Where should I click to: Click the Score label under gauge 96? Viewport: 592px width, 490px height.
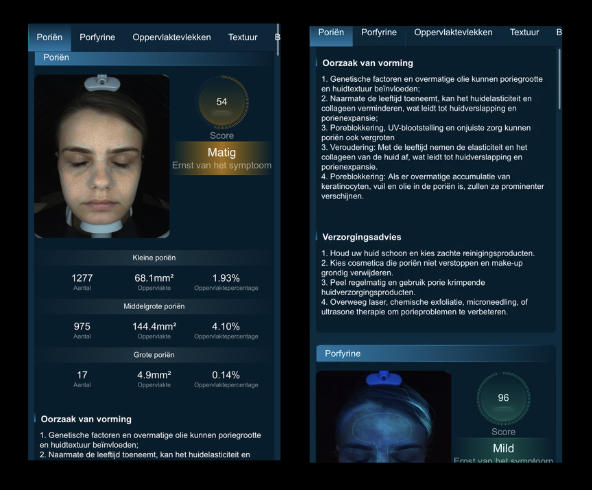[x=503, y=432]
